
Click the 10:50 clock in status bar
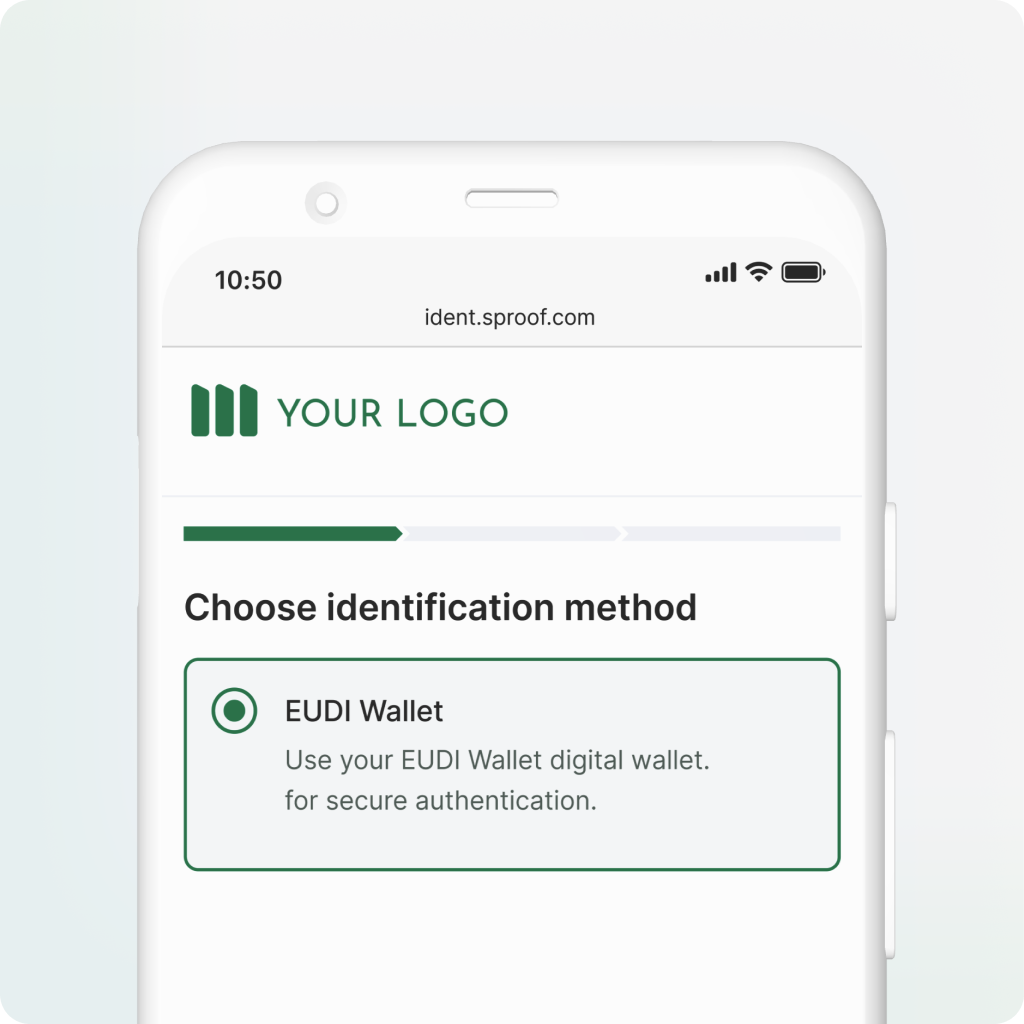click(x=248, y=280)
